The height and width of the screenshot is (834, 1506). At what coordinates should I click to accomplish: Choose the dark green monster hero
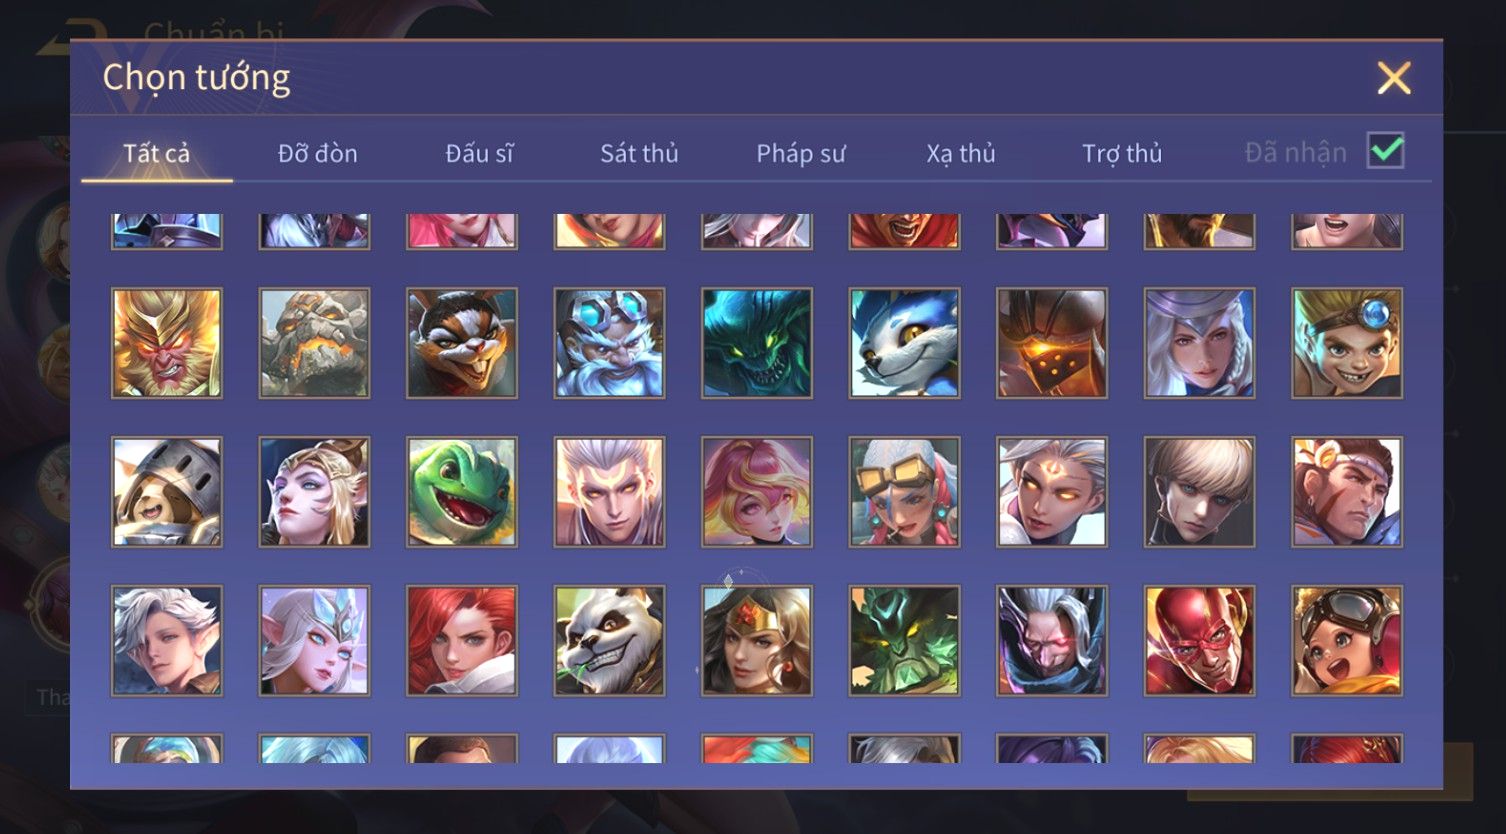click(757, 343)
